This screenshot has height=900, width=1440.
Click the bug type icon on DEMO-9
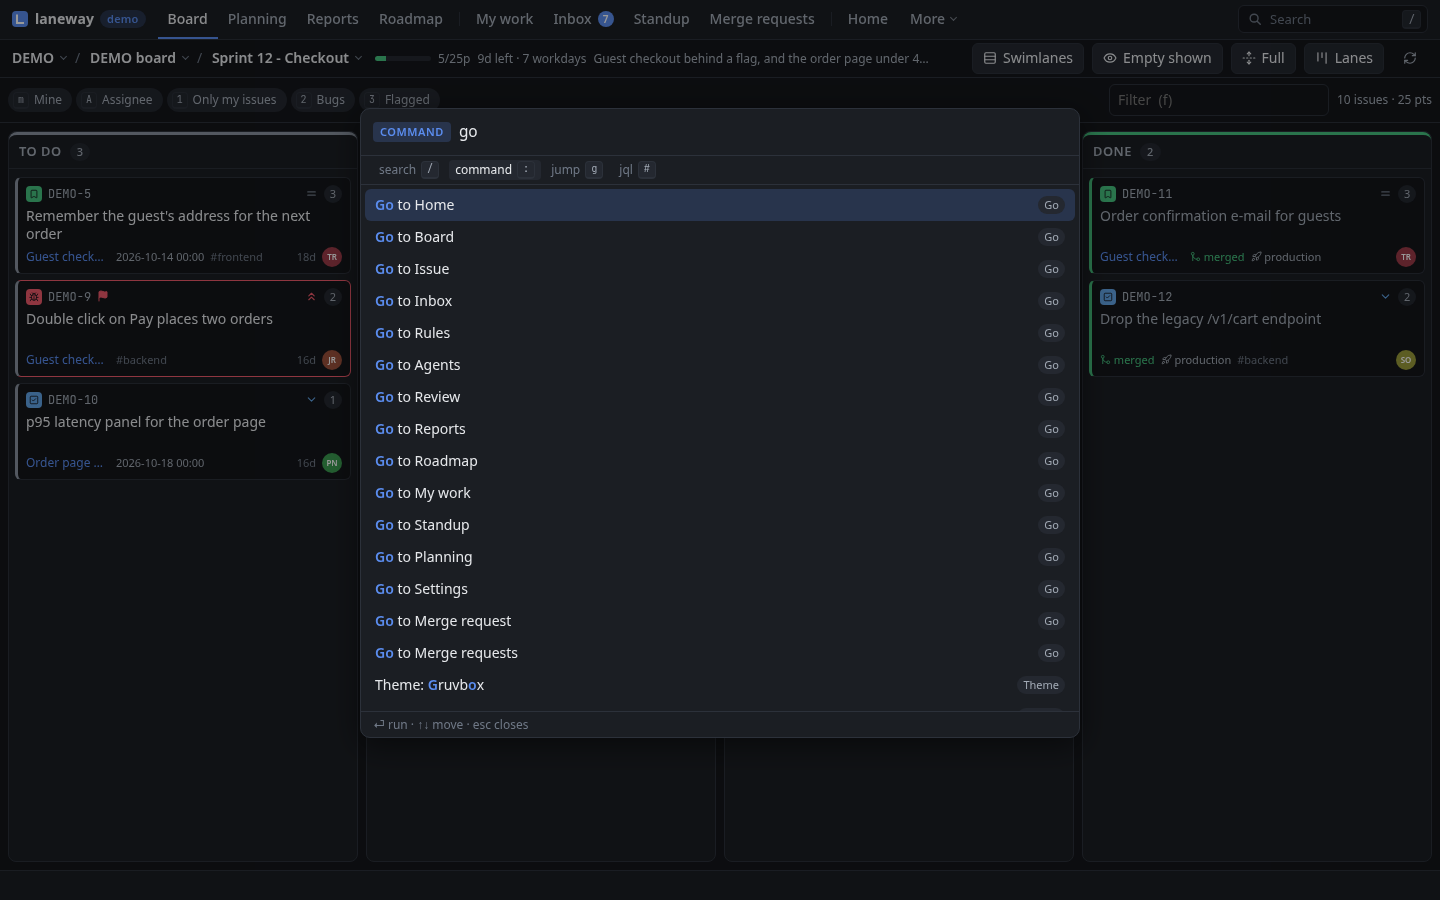click(x=34, y=297)
